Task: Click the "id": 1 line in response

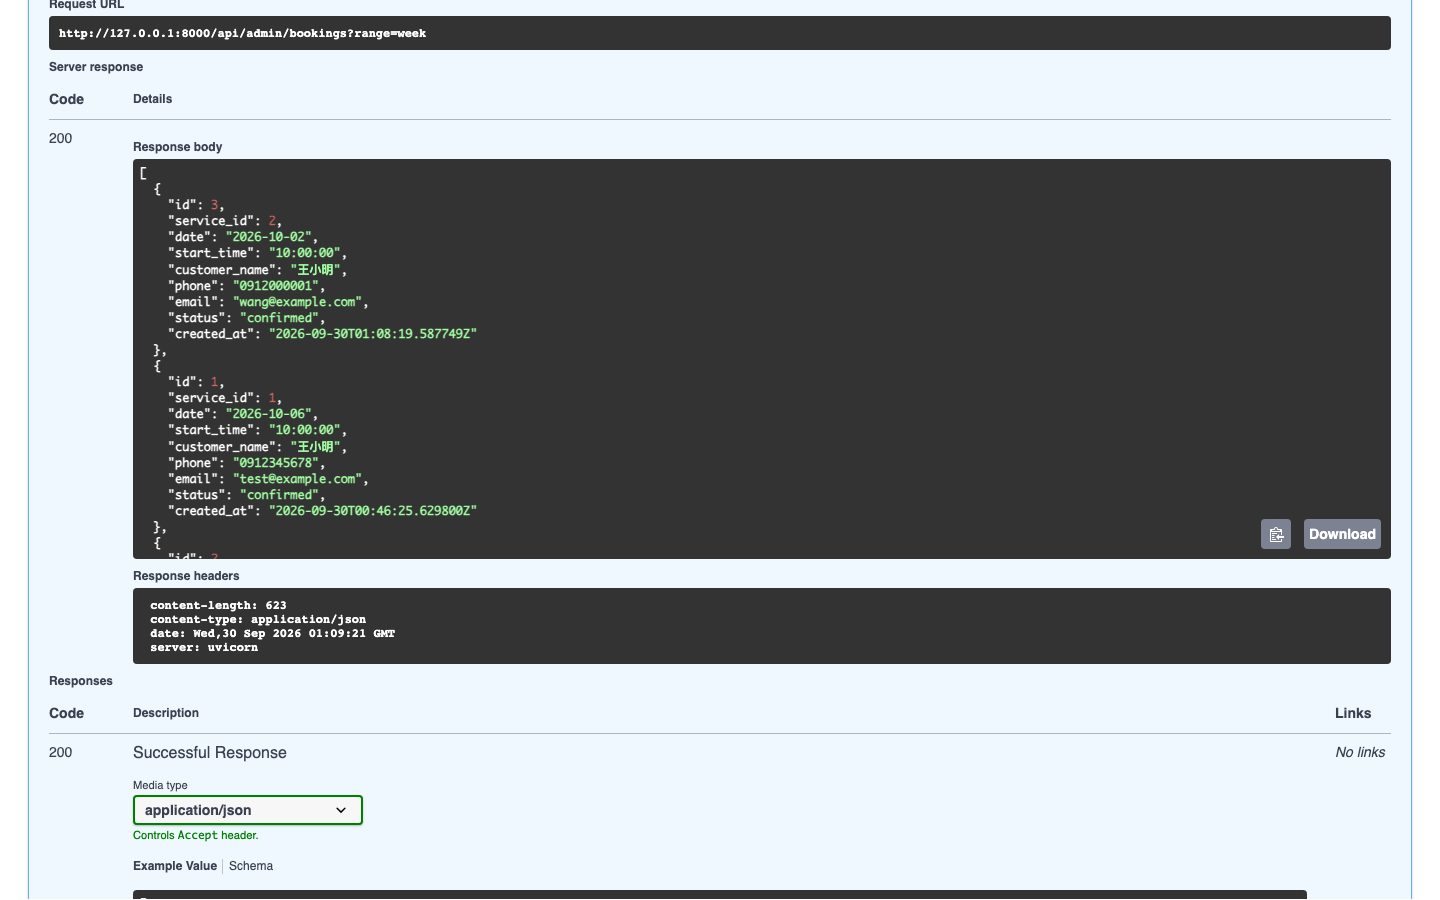Action: coord(196,382)
